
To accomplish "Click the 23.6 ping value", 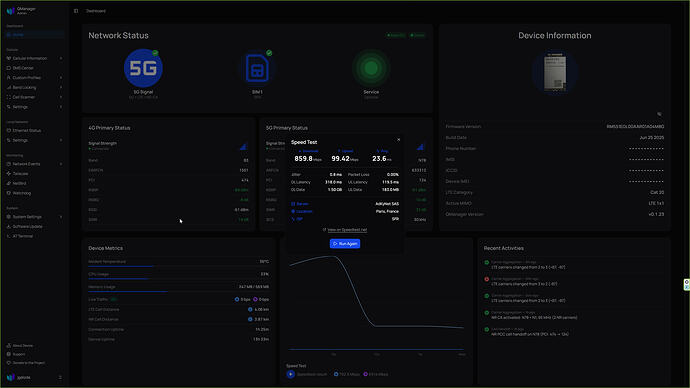I will point(379,158).
